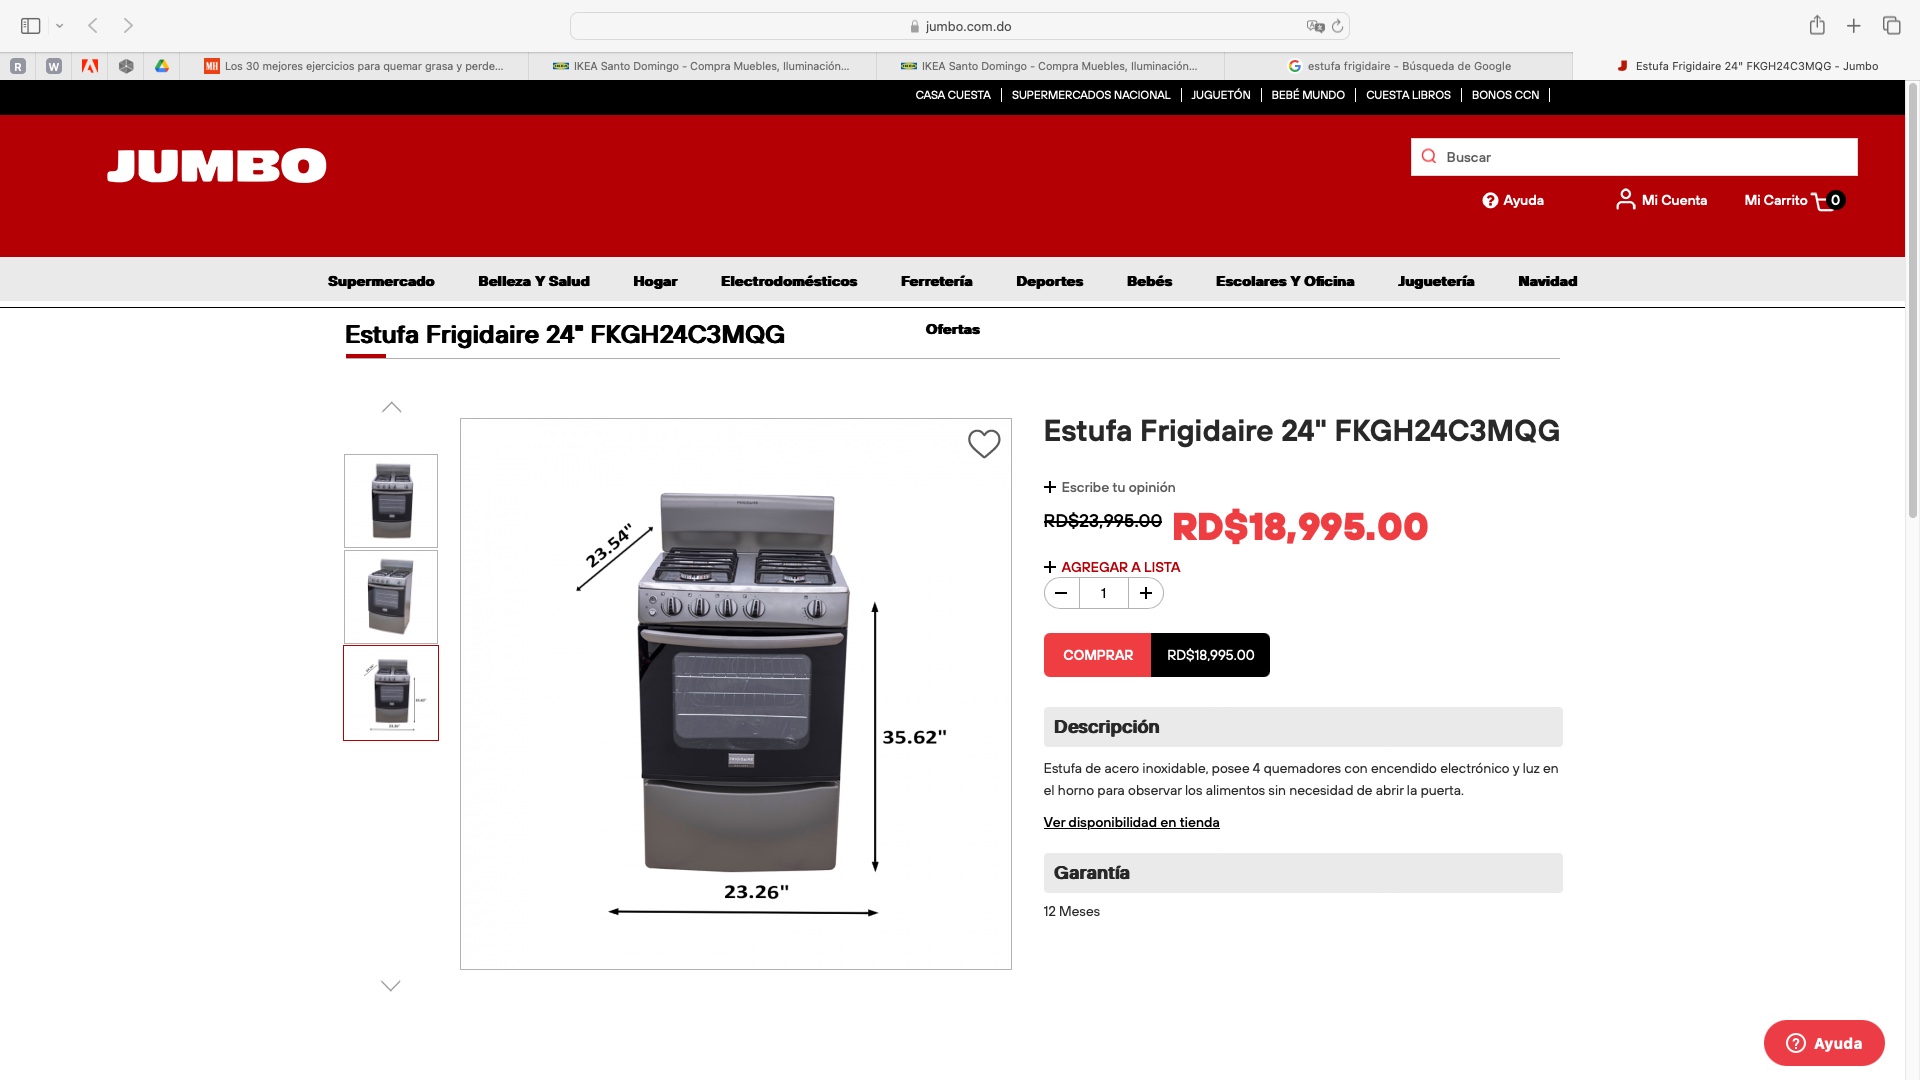Screen dimensions: 1920x1080
Task: Open Ver disponibilidad en tienda link
Action: click(1131, 823)
